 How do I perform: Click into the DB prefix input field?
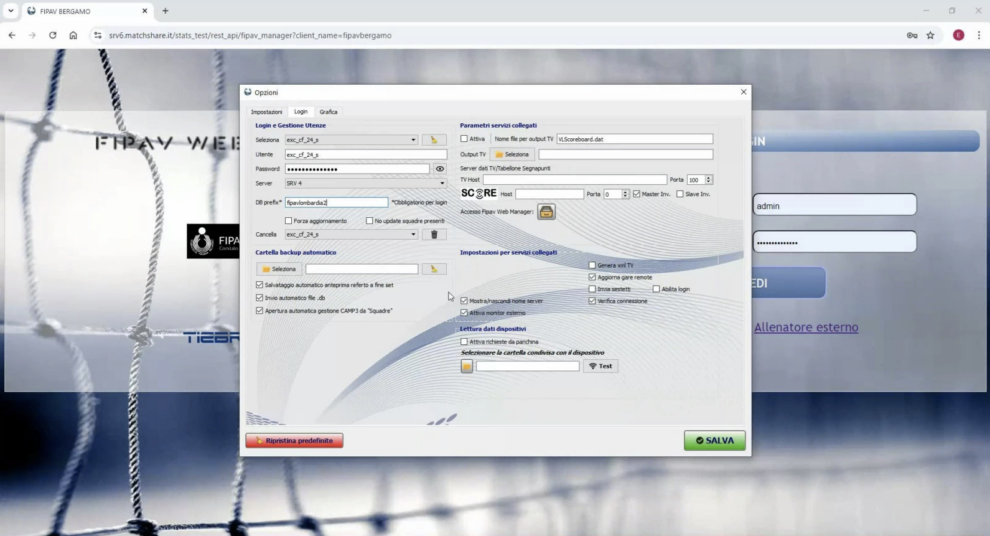(x=336, y=203)
